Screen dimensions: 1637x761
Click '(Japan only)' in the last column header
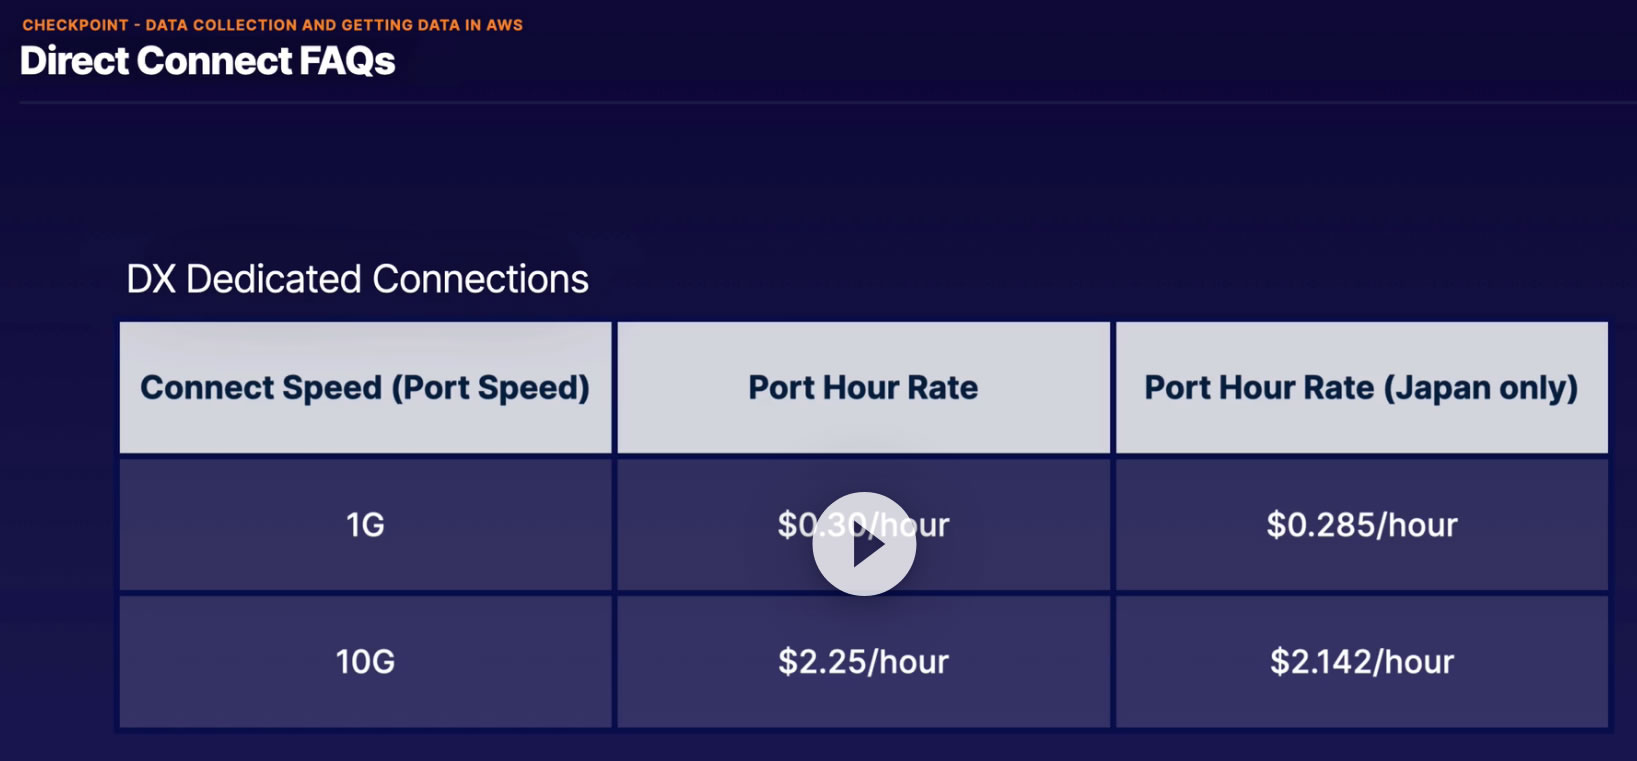click(x=1480, y=388)
